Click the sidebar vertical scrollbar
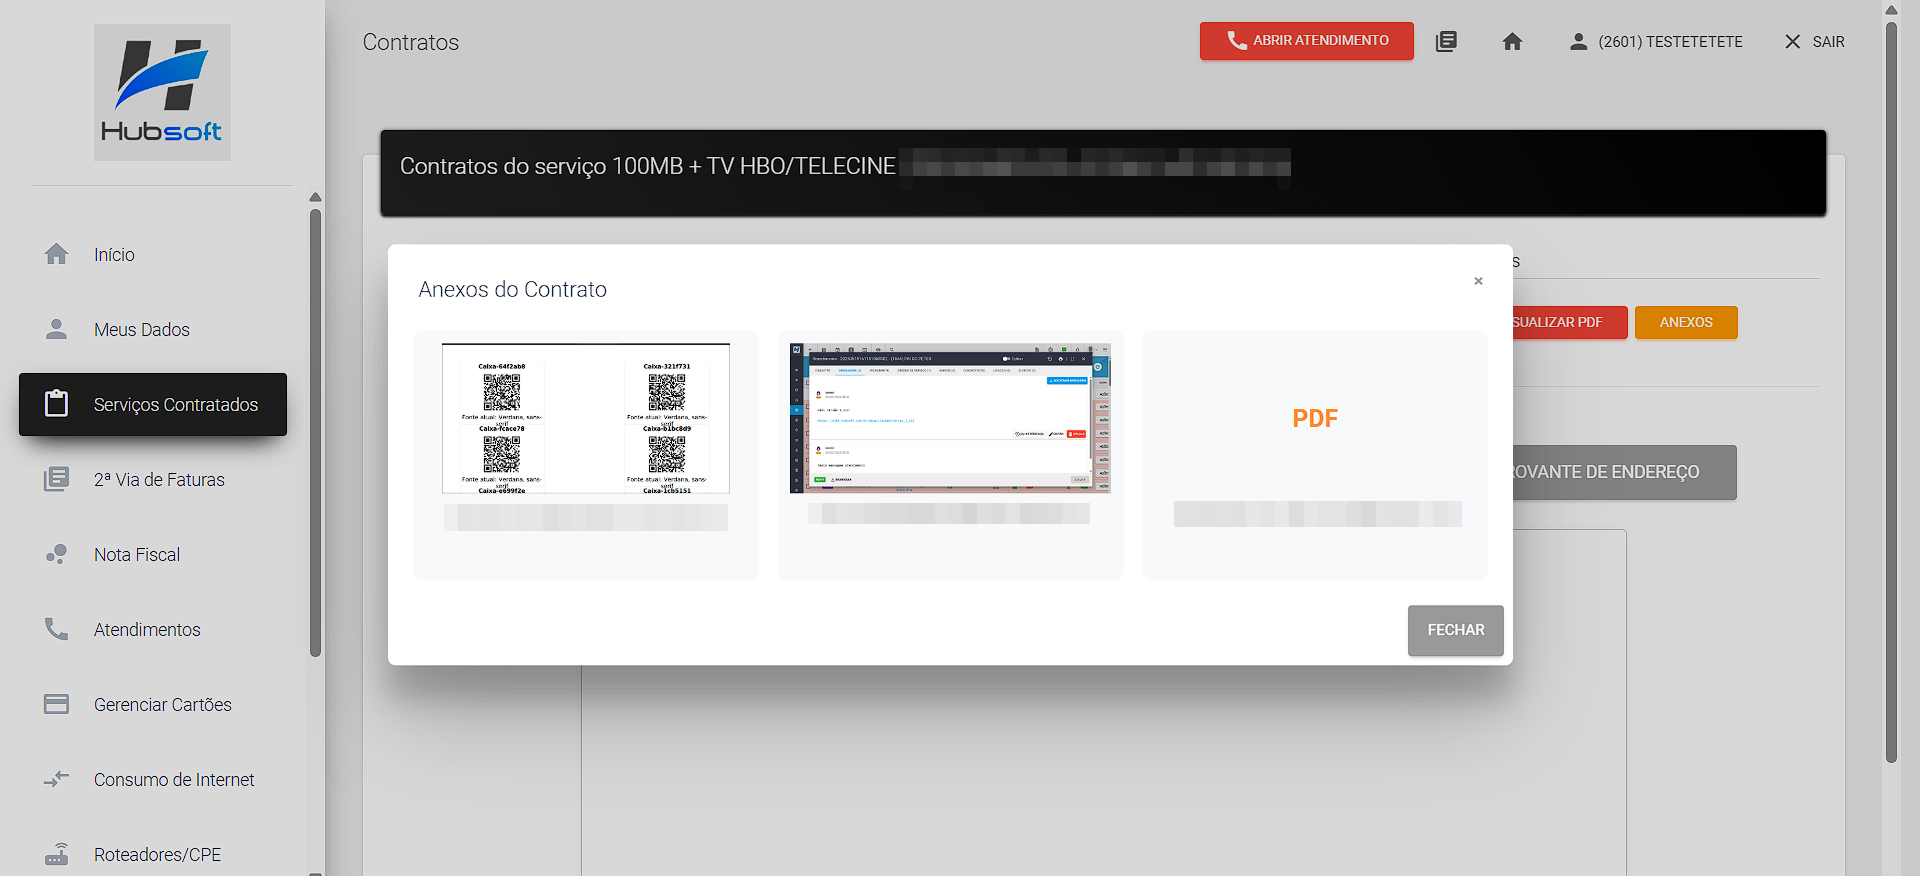The width and height of the screenshot is (1920, 876). coord(315,432)
